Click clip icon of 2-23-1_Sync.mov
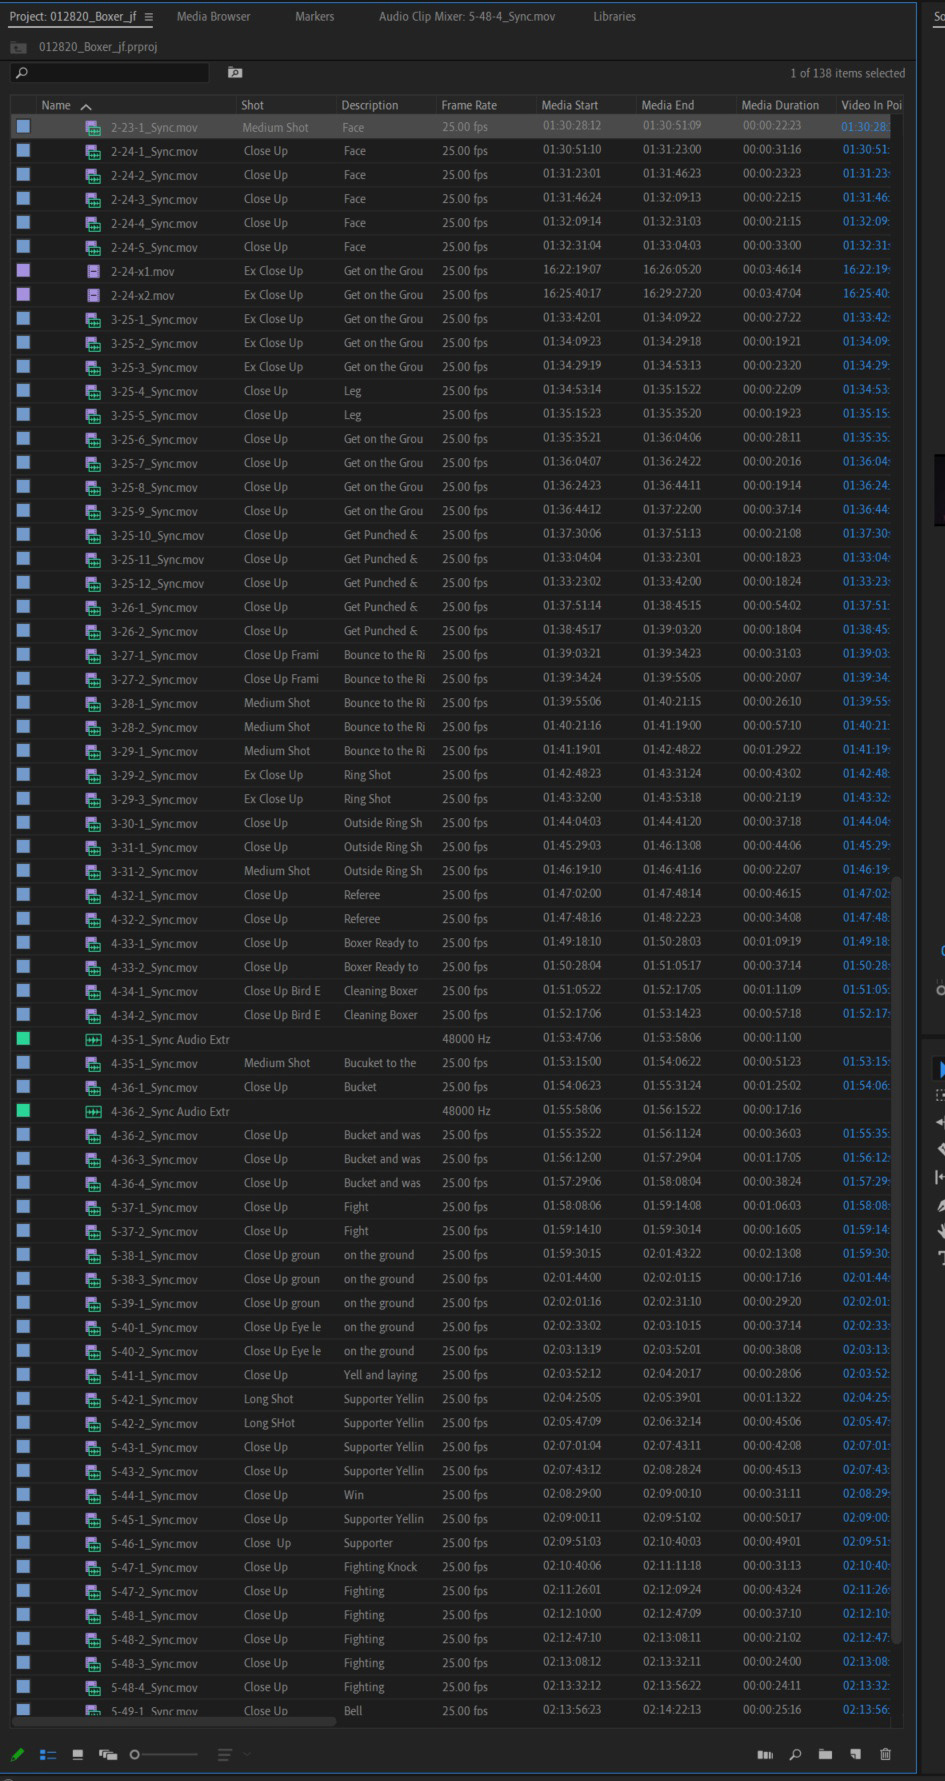This screenshot has width=945, height=1781. (x=93, y=128)
